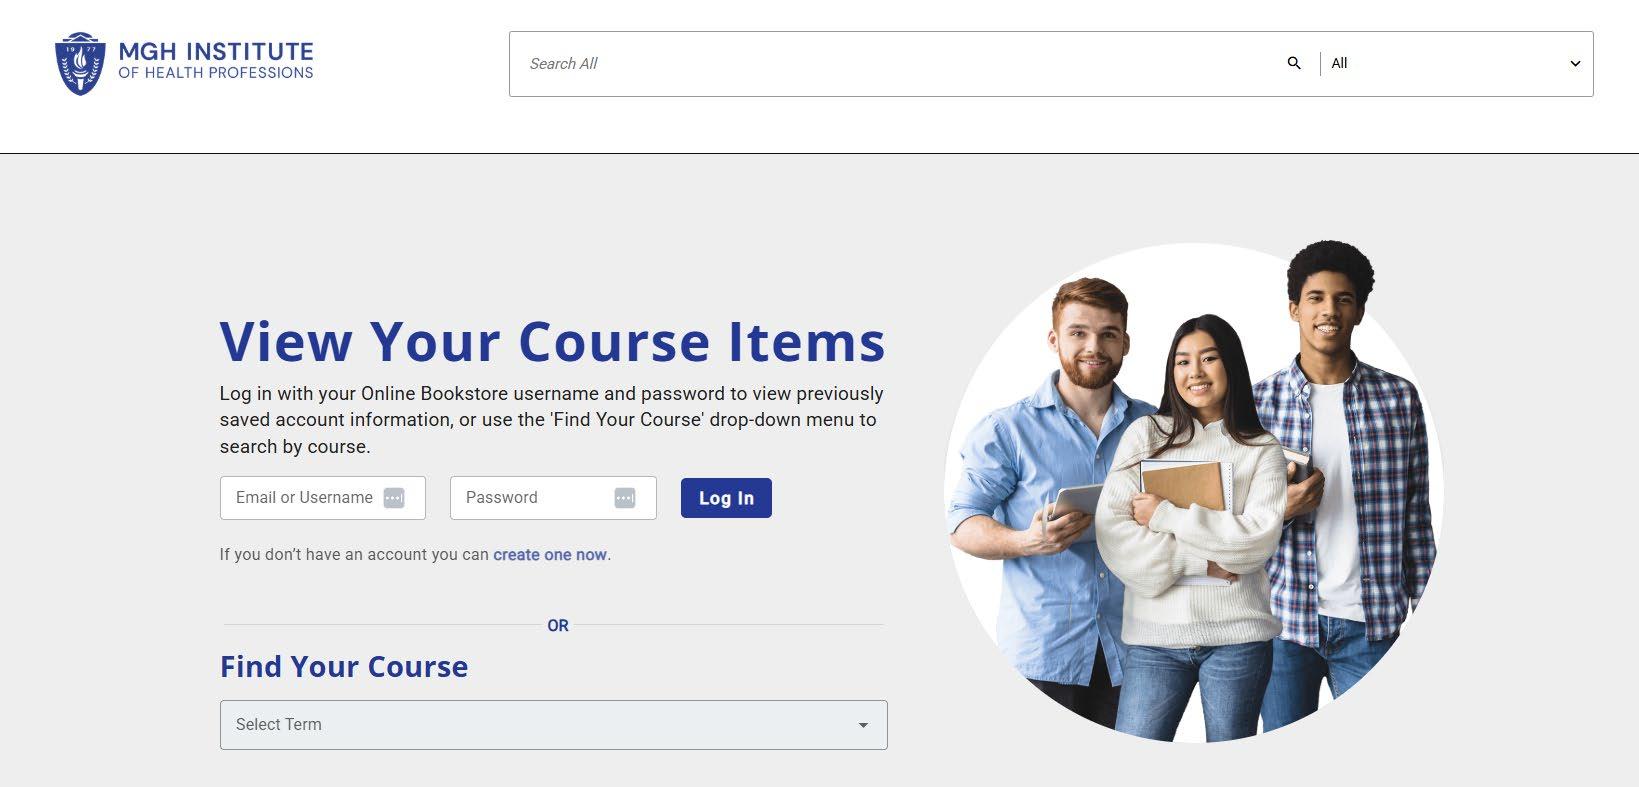Focus the Password input field
Viewport: 1639px width, 787px height.
pos(553,498)
